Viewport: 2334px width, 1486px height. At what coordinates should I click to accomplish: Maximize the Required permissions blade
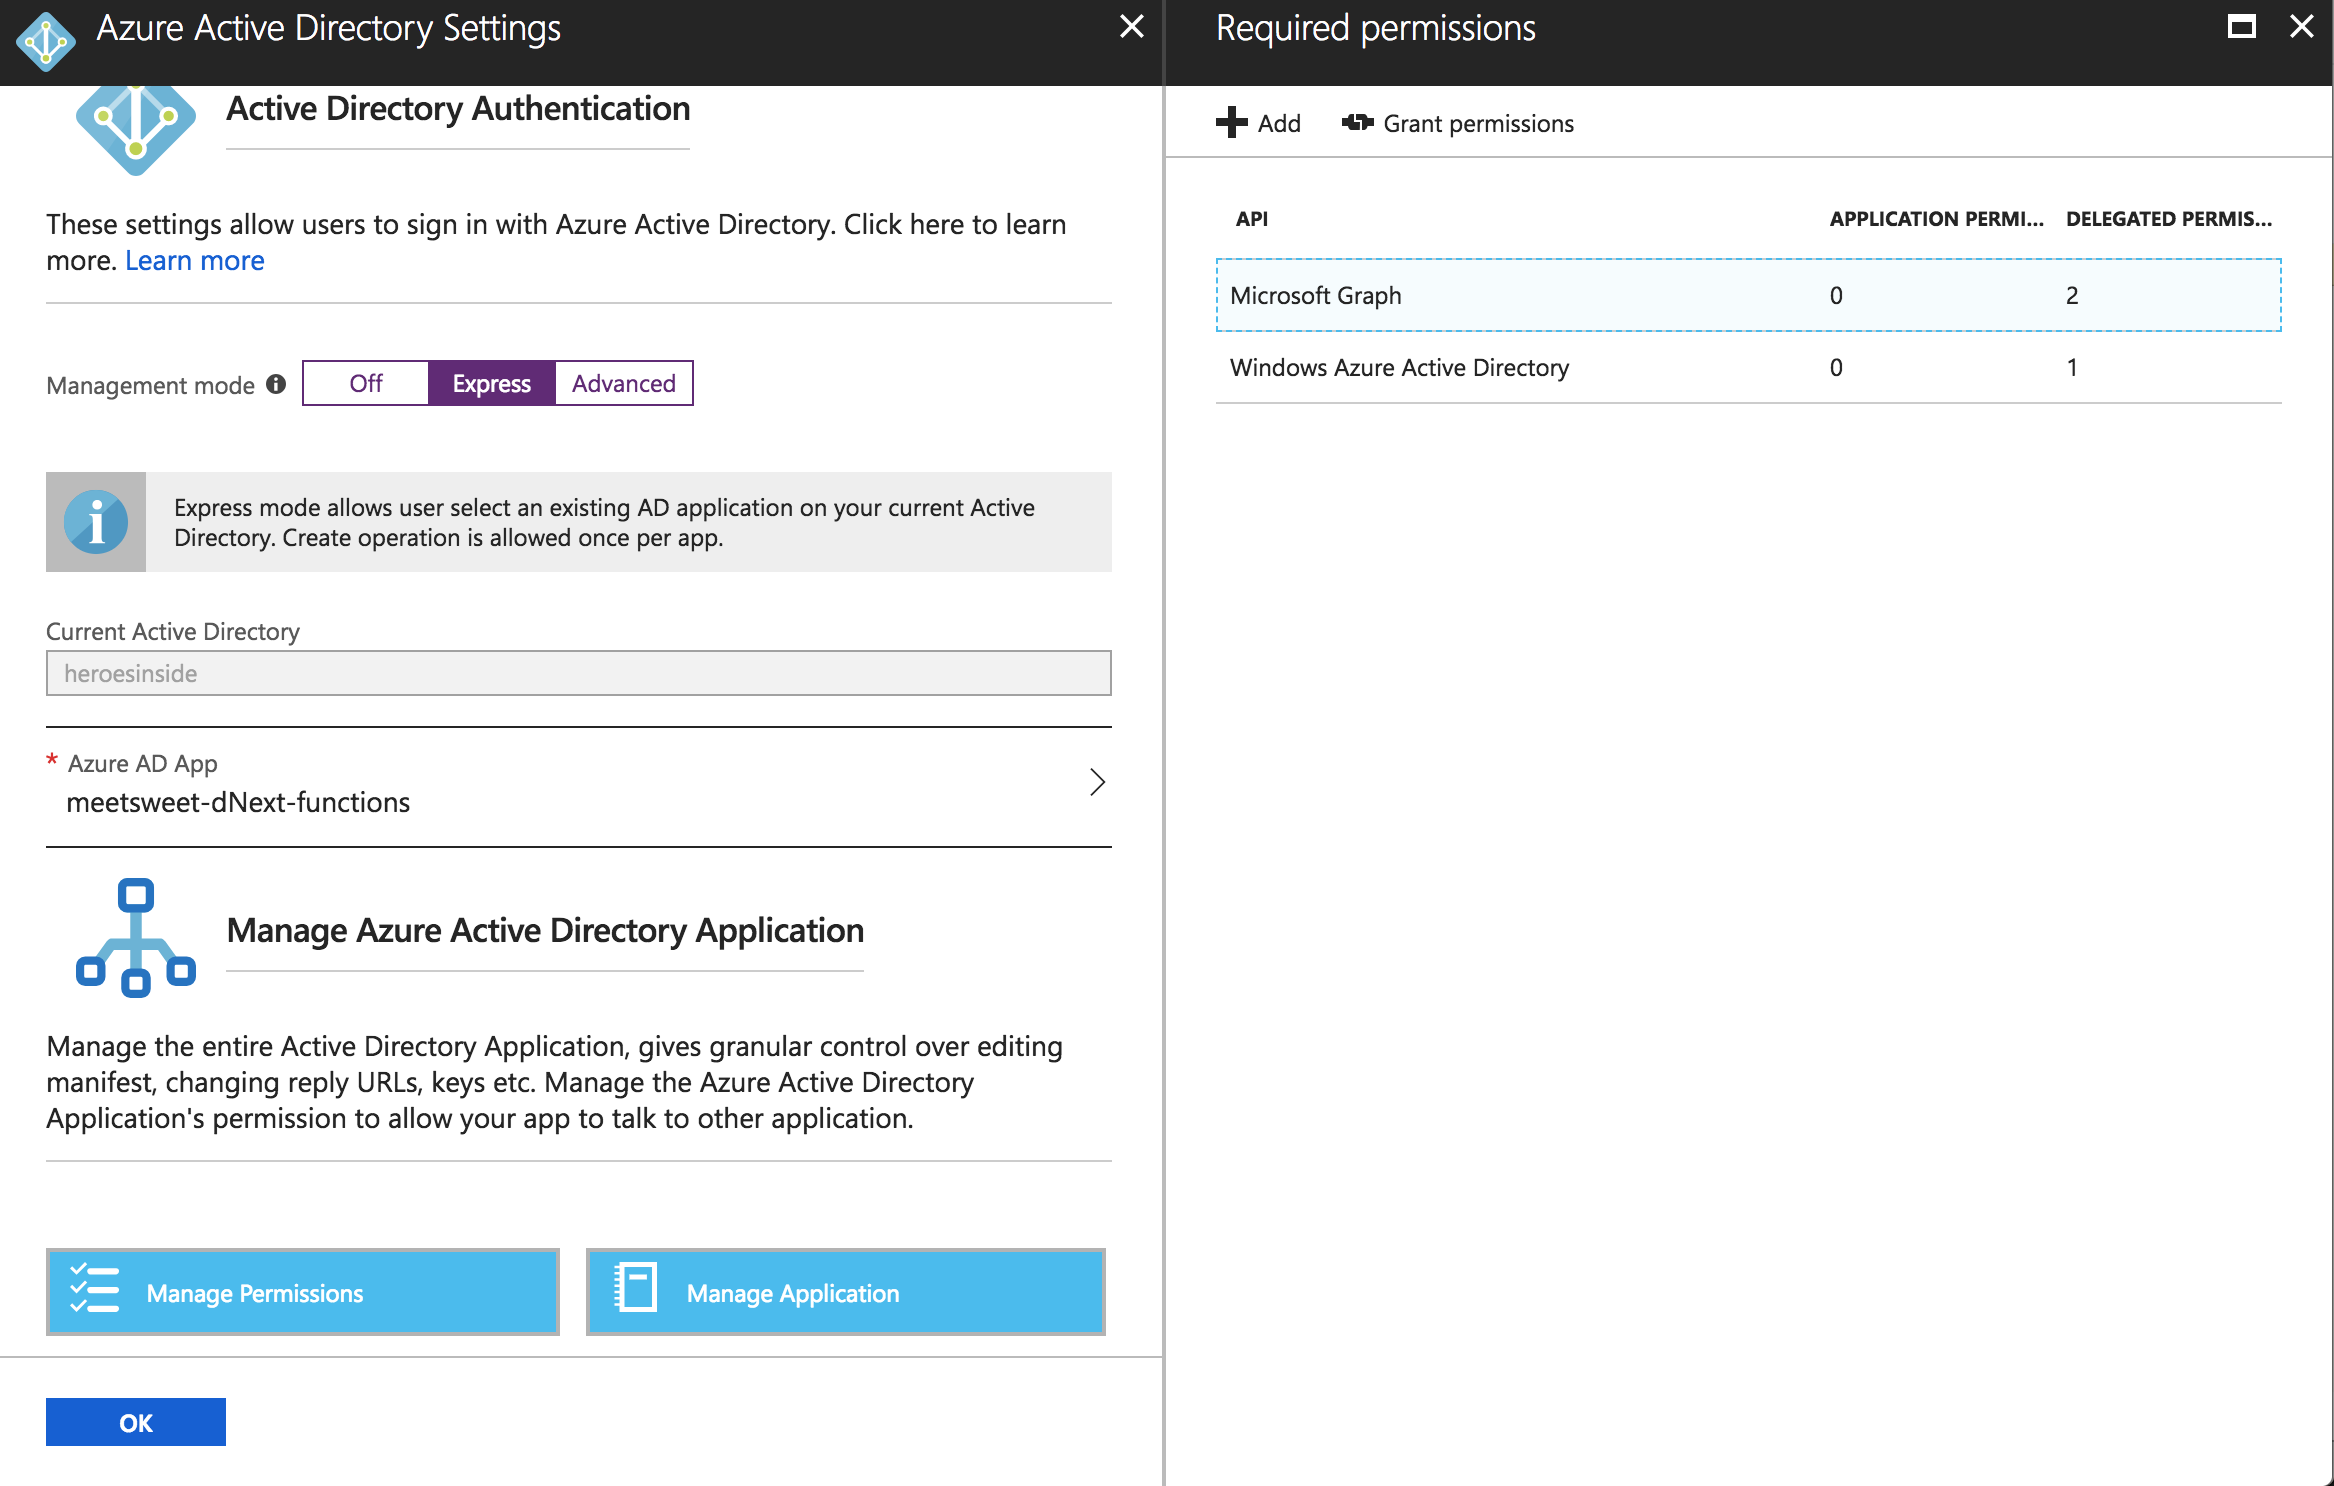click(x=2241, y=27)
